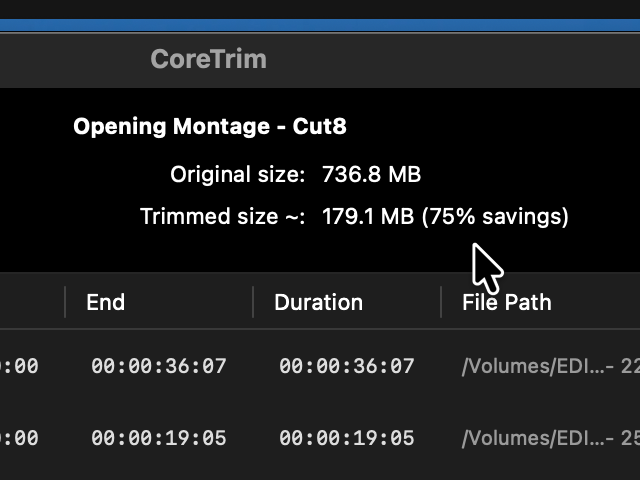Viewport: 640px width, 480px height.
Task: Click the Original size label
Action: tap(238, 175)
